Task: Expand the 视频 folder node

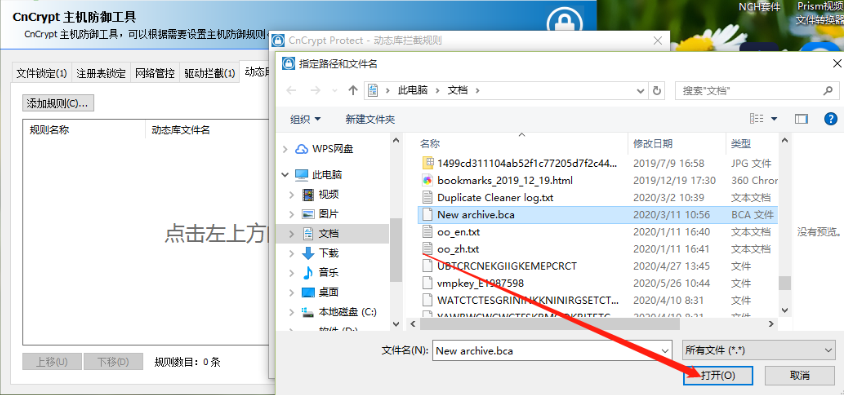Action: (x=292, y=195)
